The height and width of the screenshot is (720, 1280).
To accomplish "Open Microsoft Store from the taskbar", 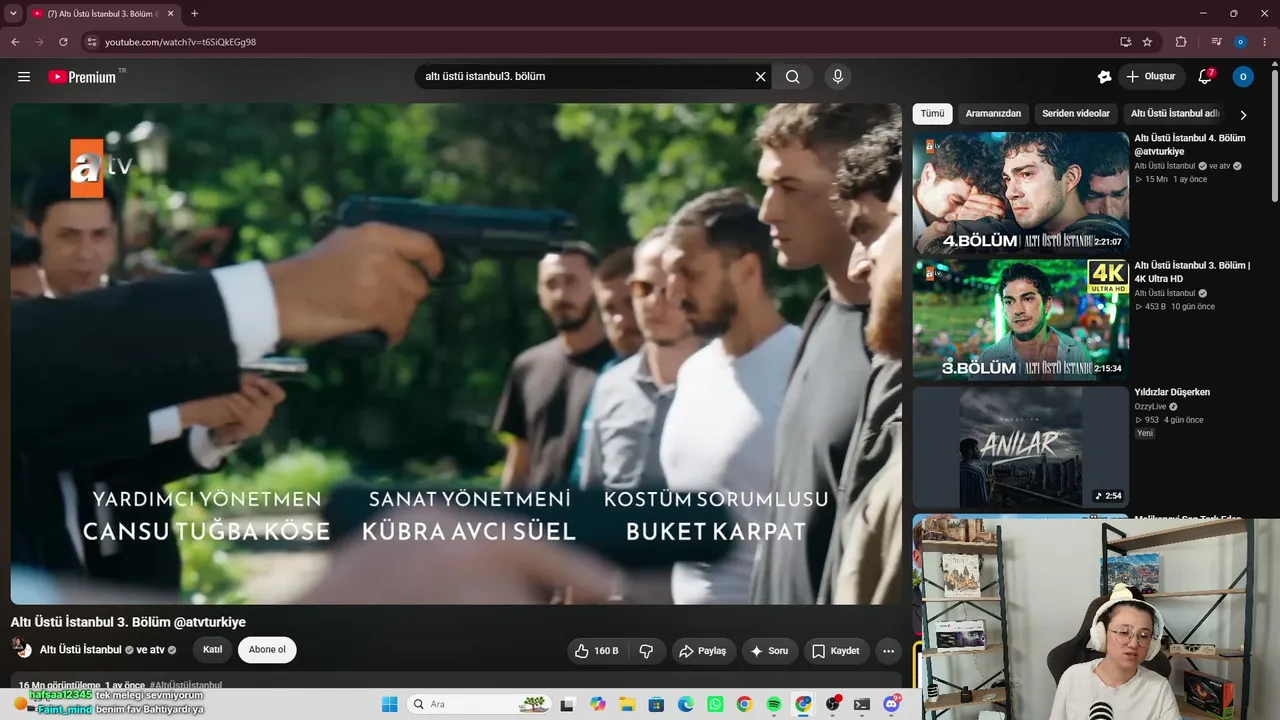I will [656, 704].
